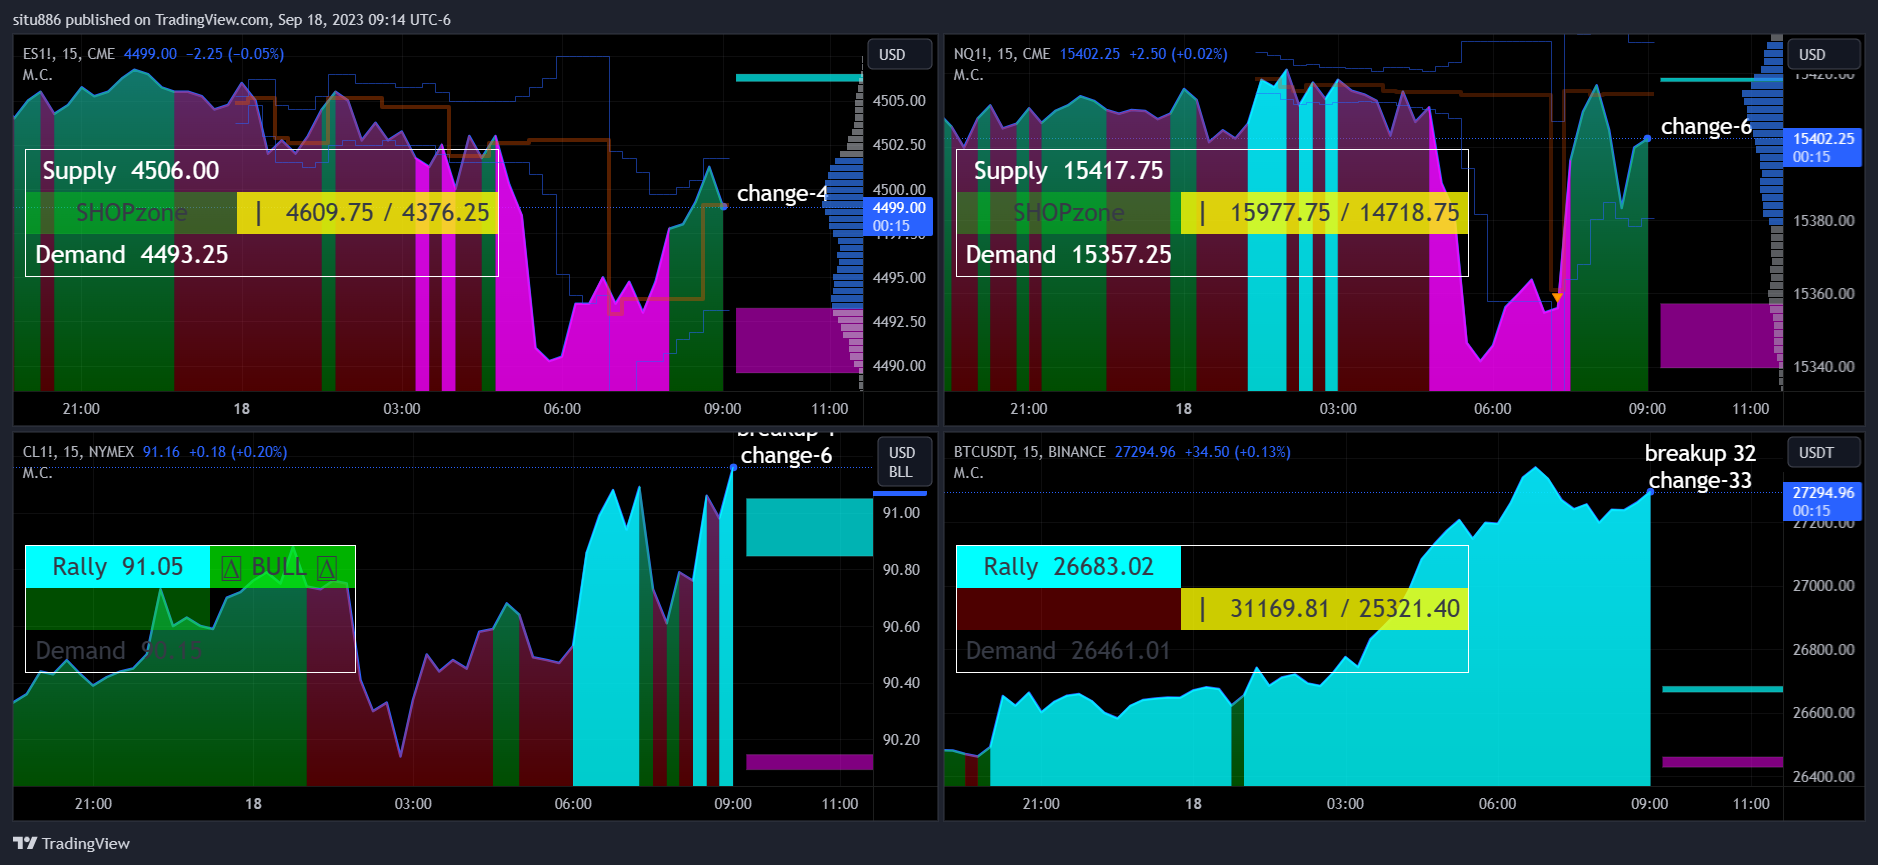Image resolution: width=1878 pixels, height=865 pixels.
Task: Click the orange triangle marker on NQ1! chart
Action: [x=1557, y=298]
